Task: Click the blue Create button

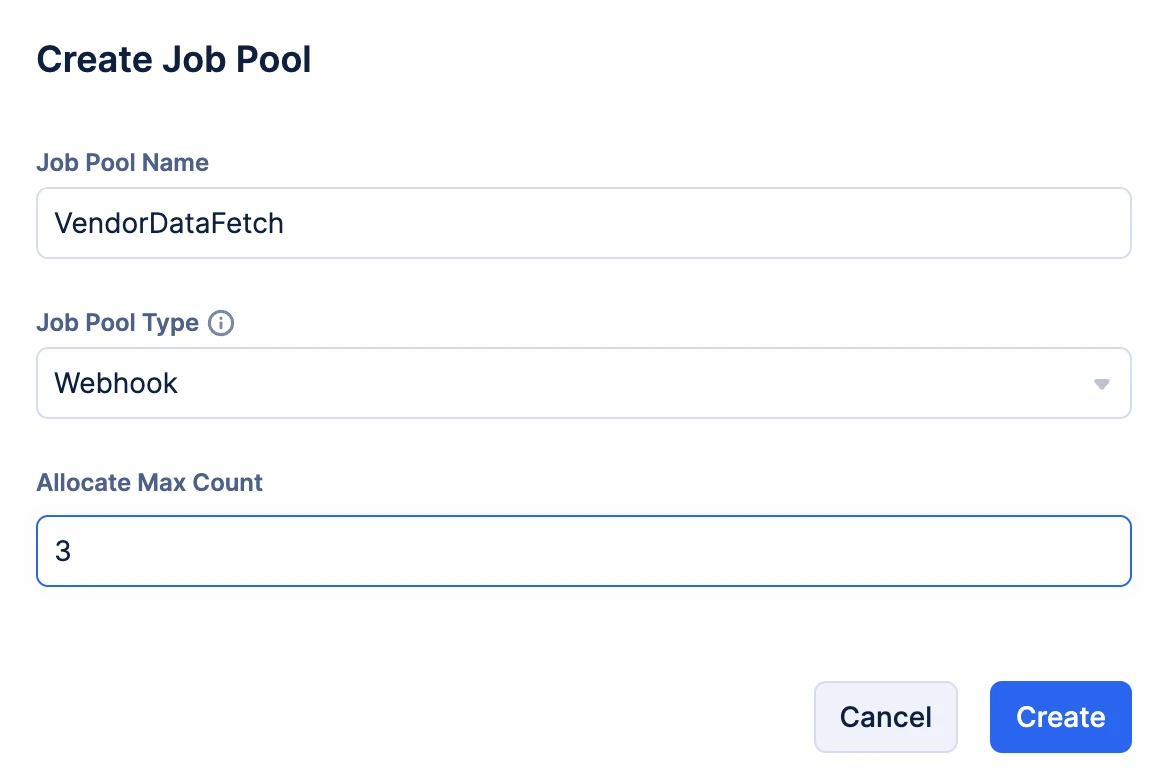Action: click(x=1060, y=717)
